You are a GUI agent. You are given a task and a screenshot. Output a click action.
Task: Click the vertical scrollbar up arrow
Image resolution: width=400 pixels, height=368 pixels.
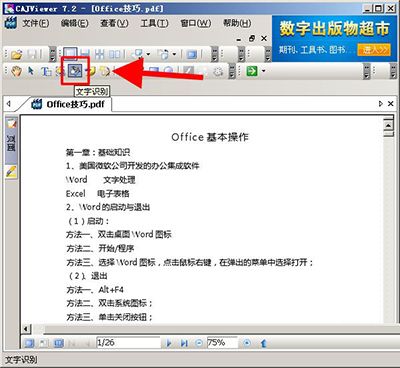click(x=388, y=125)
